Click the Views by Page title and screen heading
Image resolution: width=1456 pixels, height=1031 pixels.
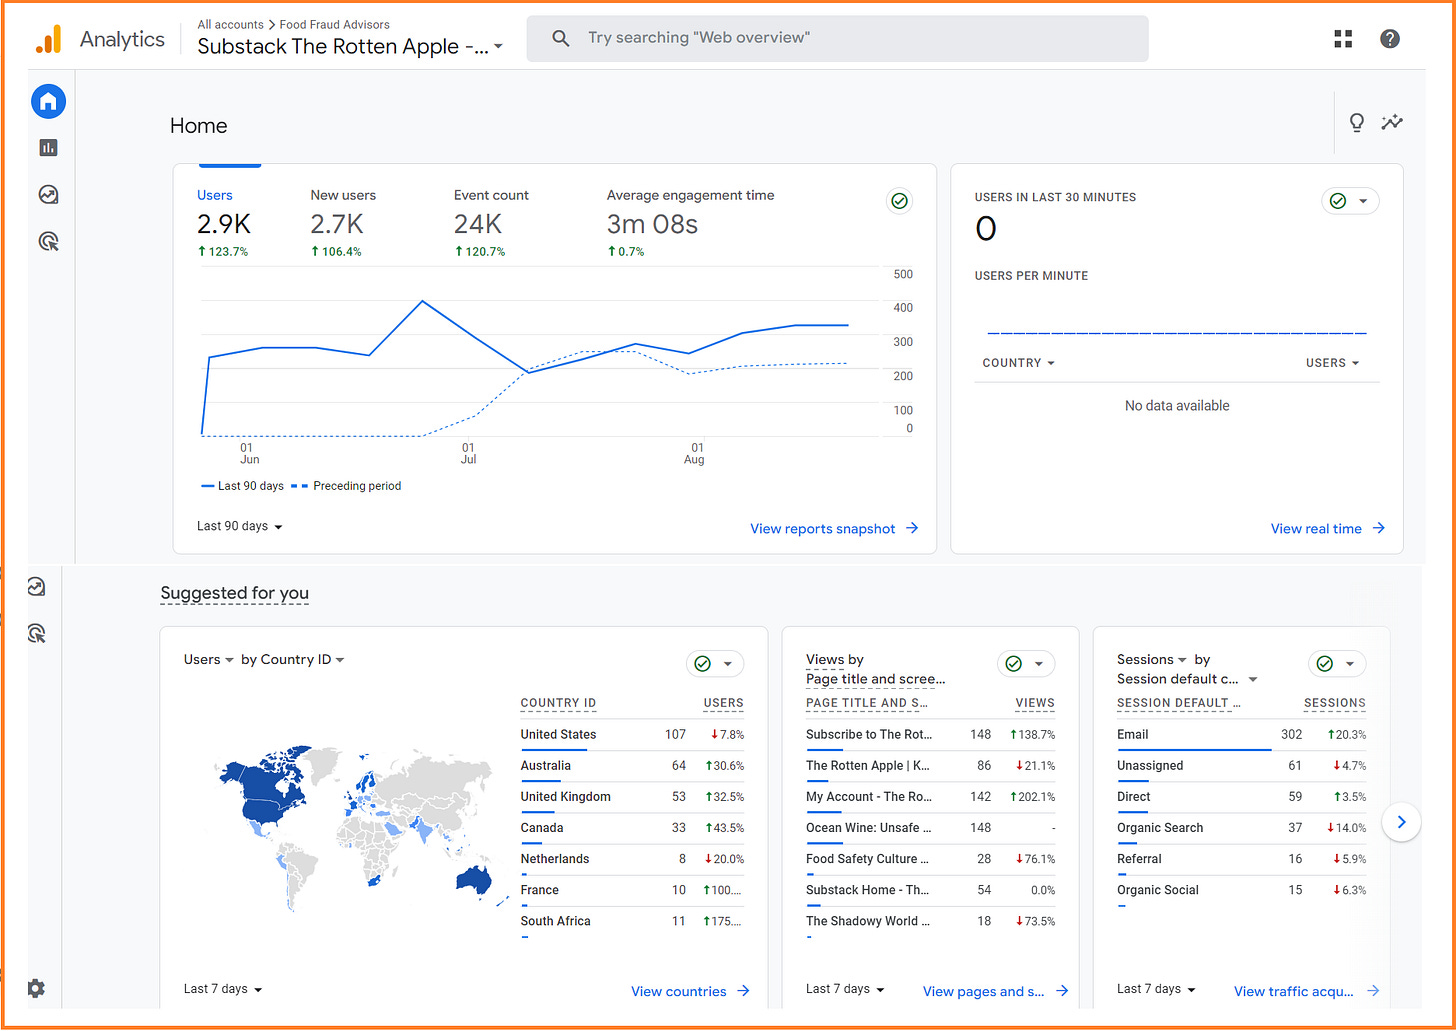tap(875, 669)
